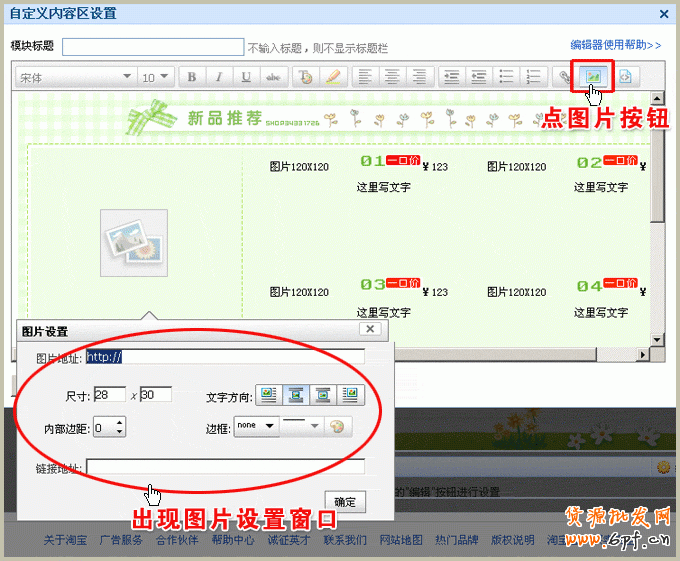Toggle italic text formatting
This screenshot has width=680, height=561.
click(219, 77)
